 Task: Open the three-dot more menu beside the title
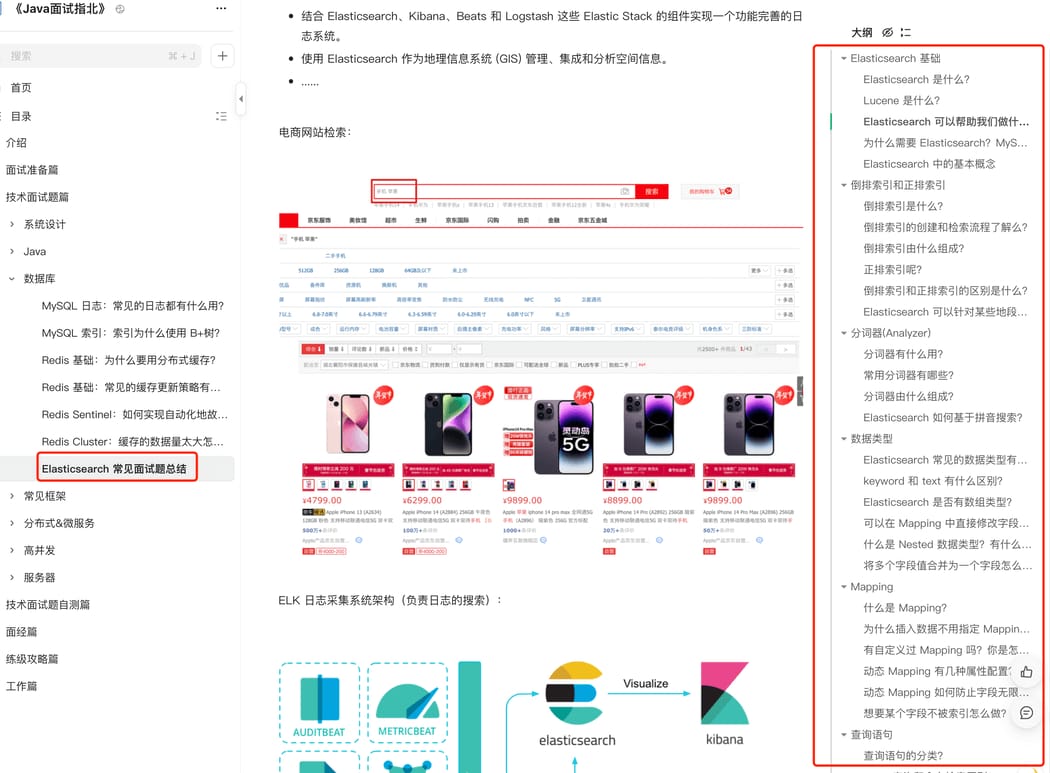(x=221, y=9)
